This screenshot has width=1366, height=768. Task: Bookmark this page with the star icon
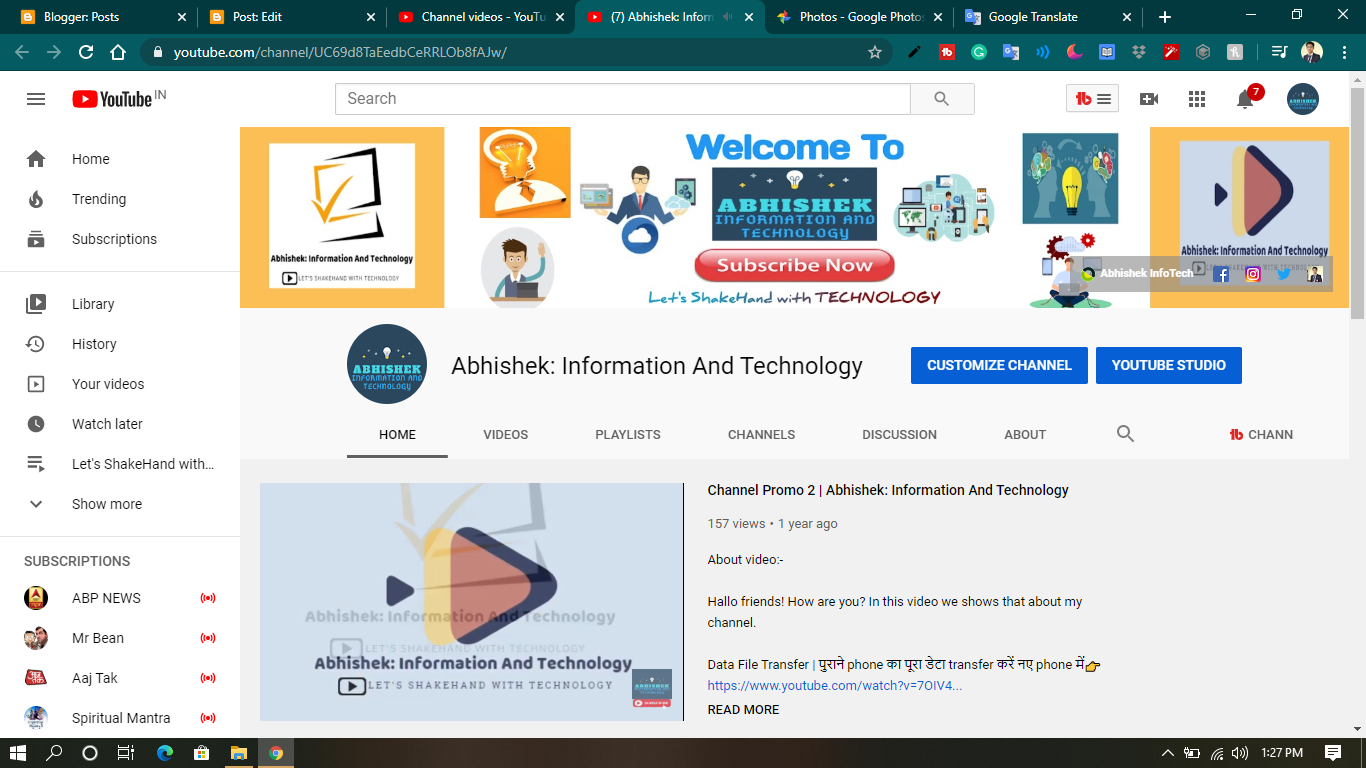point(875,52)
